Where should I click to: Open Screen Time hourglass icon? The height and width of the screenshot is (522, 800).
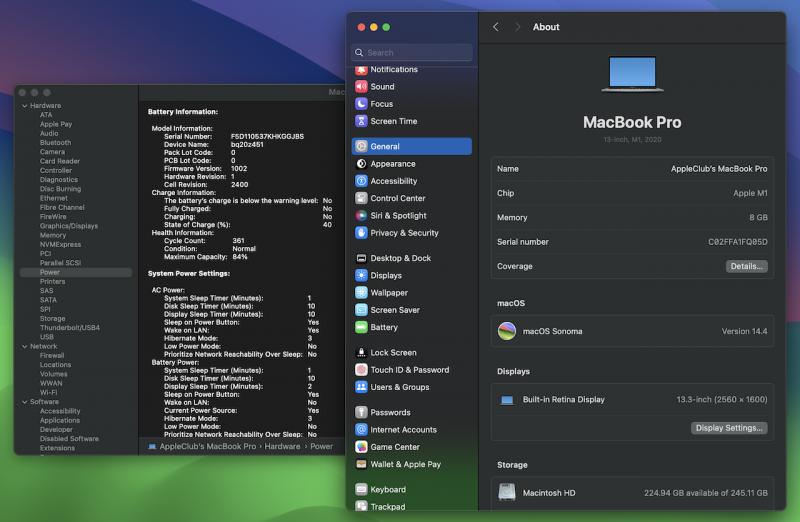(361, 121)
